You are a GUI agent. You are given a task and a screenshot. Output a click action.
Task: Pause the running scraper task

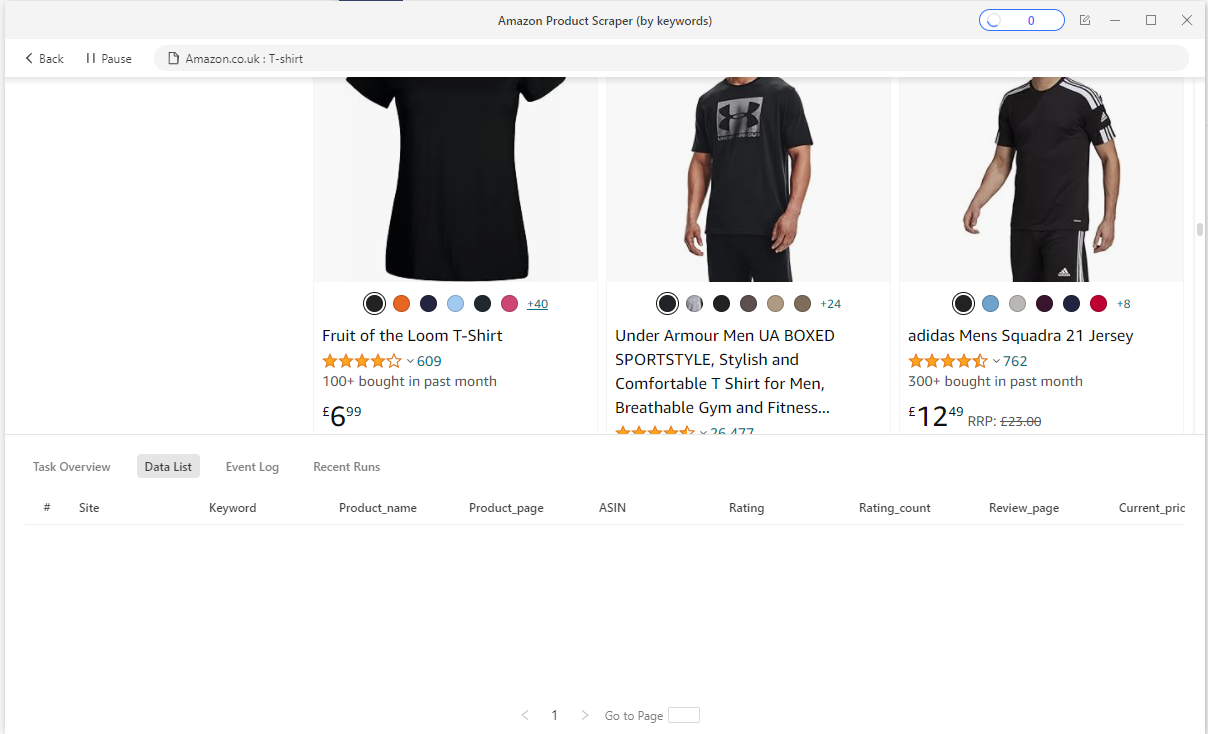pyautogui.click(x=109, y=59)
